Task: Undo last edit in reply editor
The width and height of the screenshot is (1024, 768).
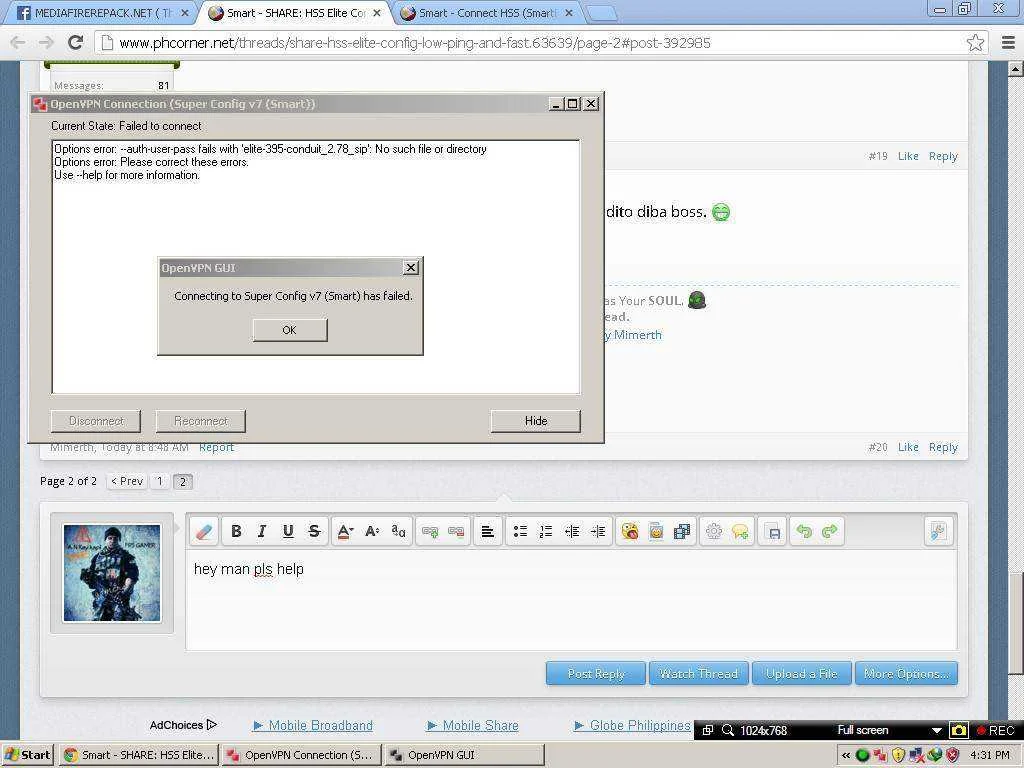Action: [804, 532]
